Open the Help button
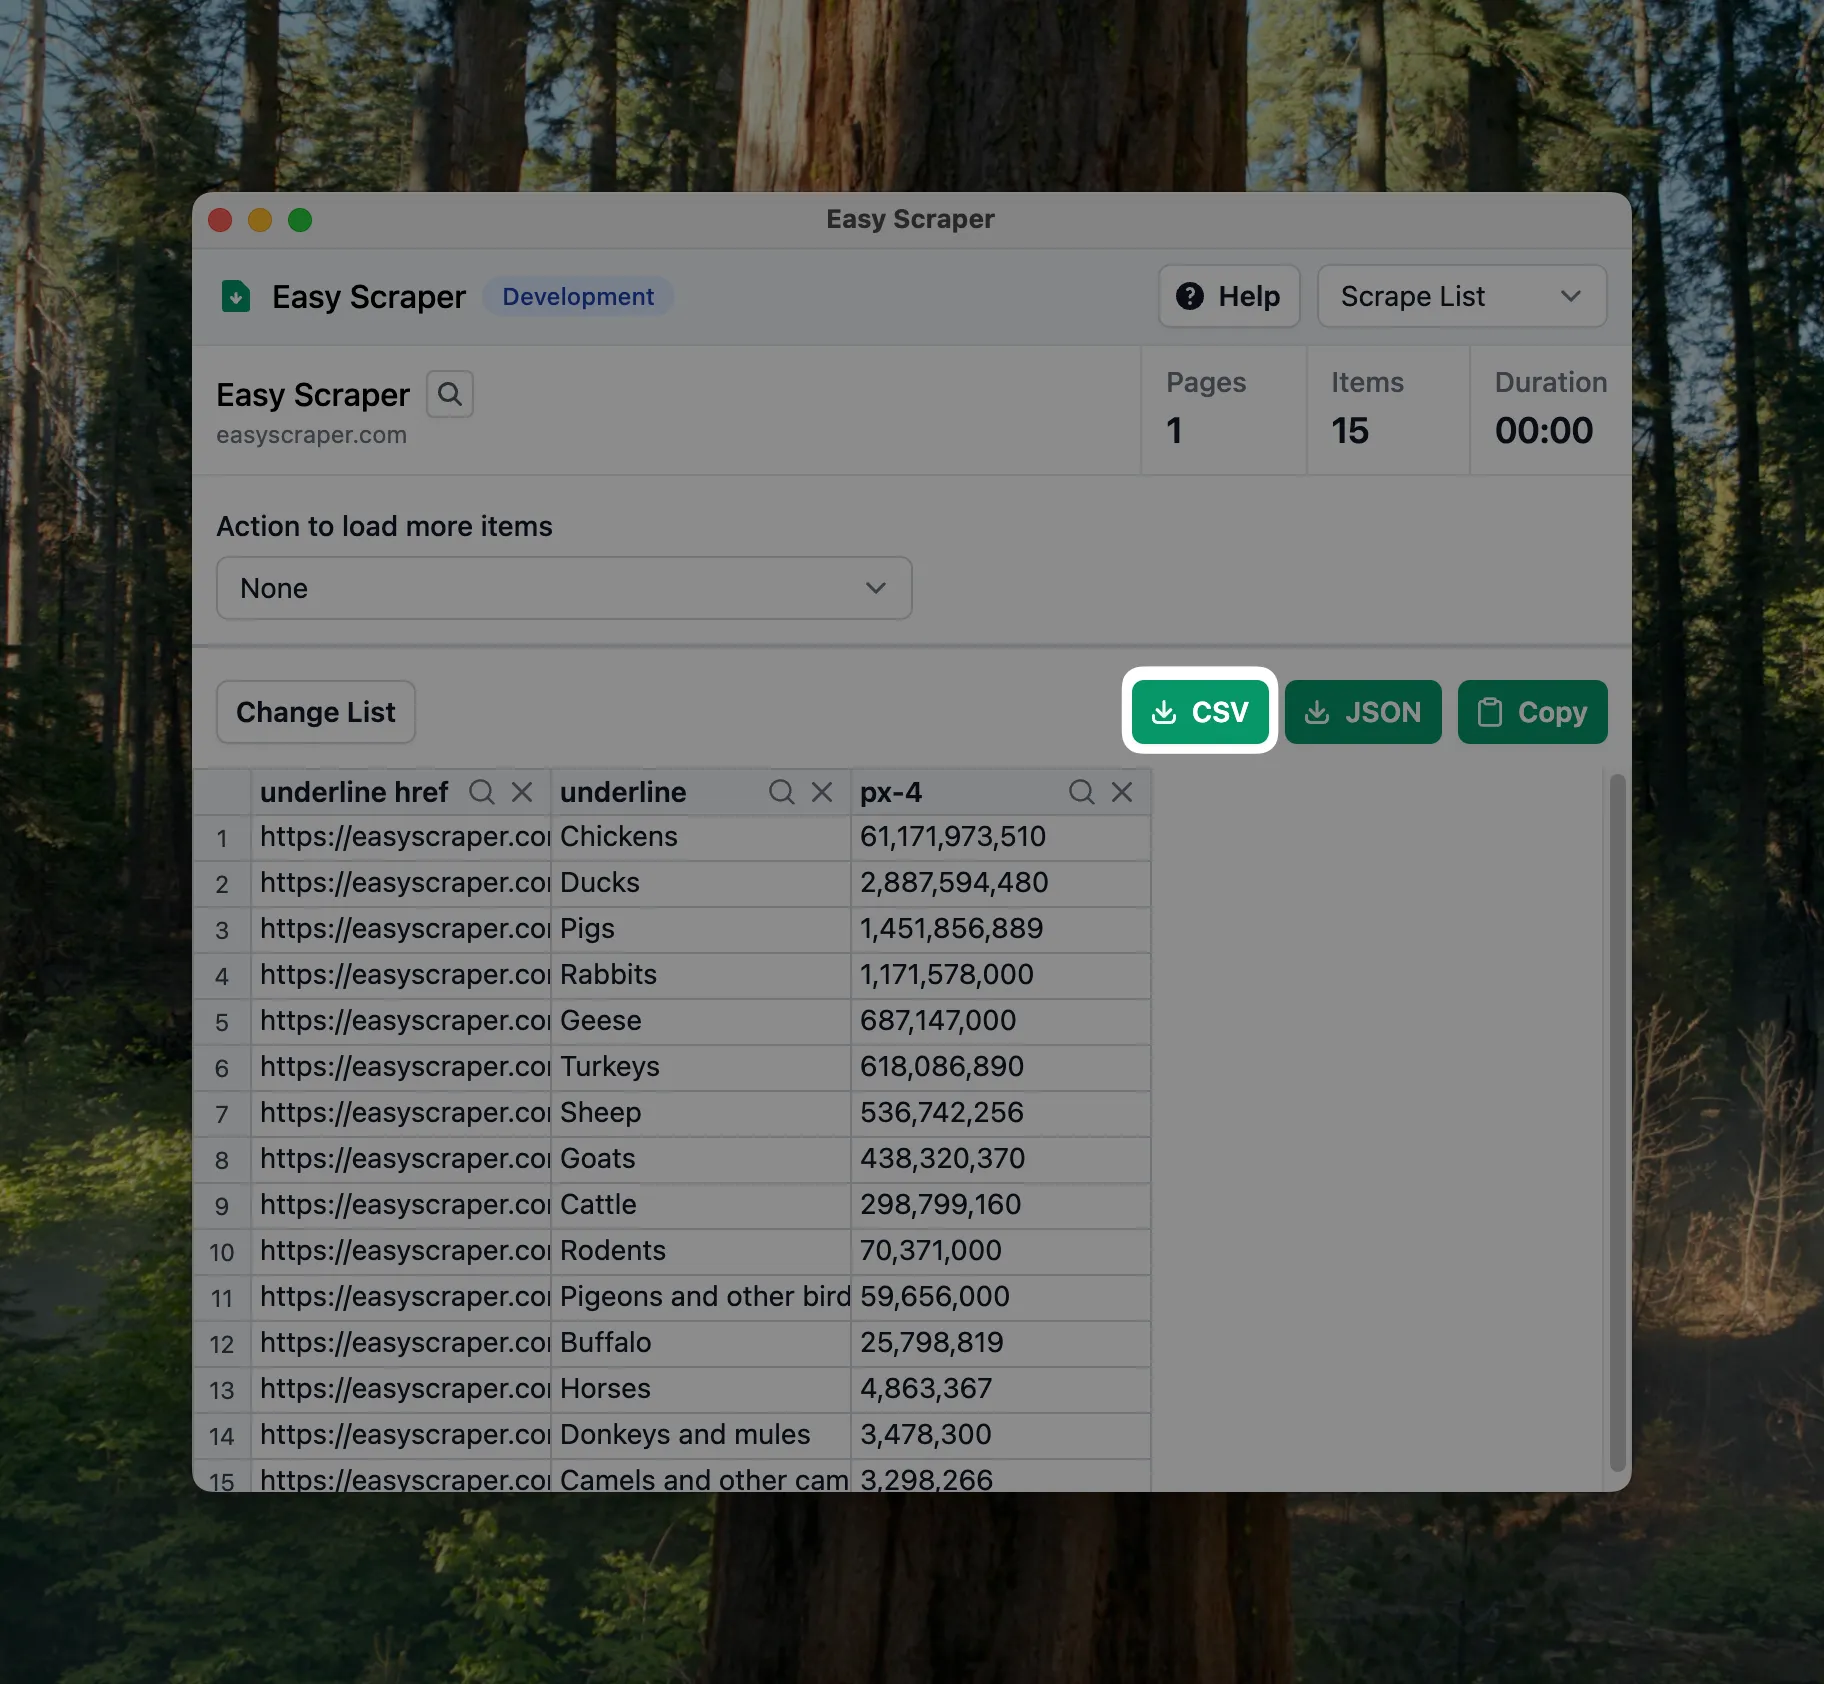The height and width of the screenshot is (1684, 1824). 1229,296
